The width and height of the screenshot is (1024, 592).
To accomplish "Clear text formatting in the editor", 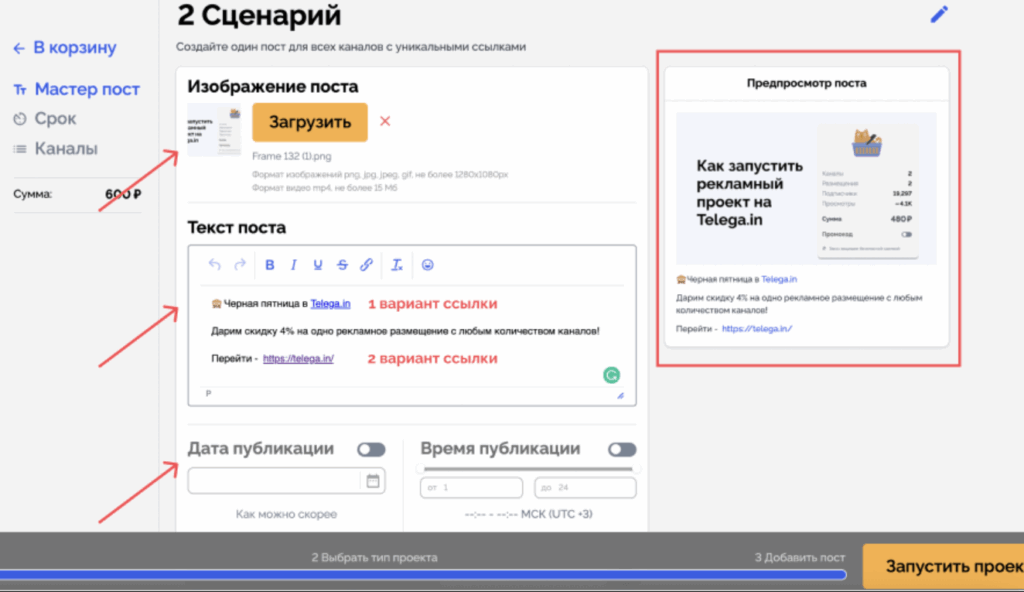I will [x=396, y=265].
